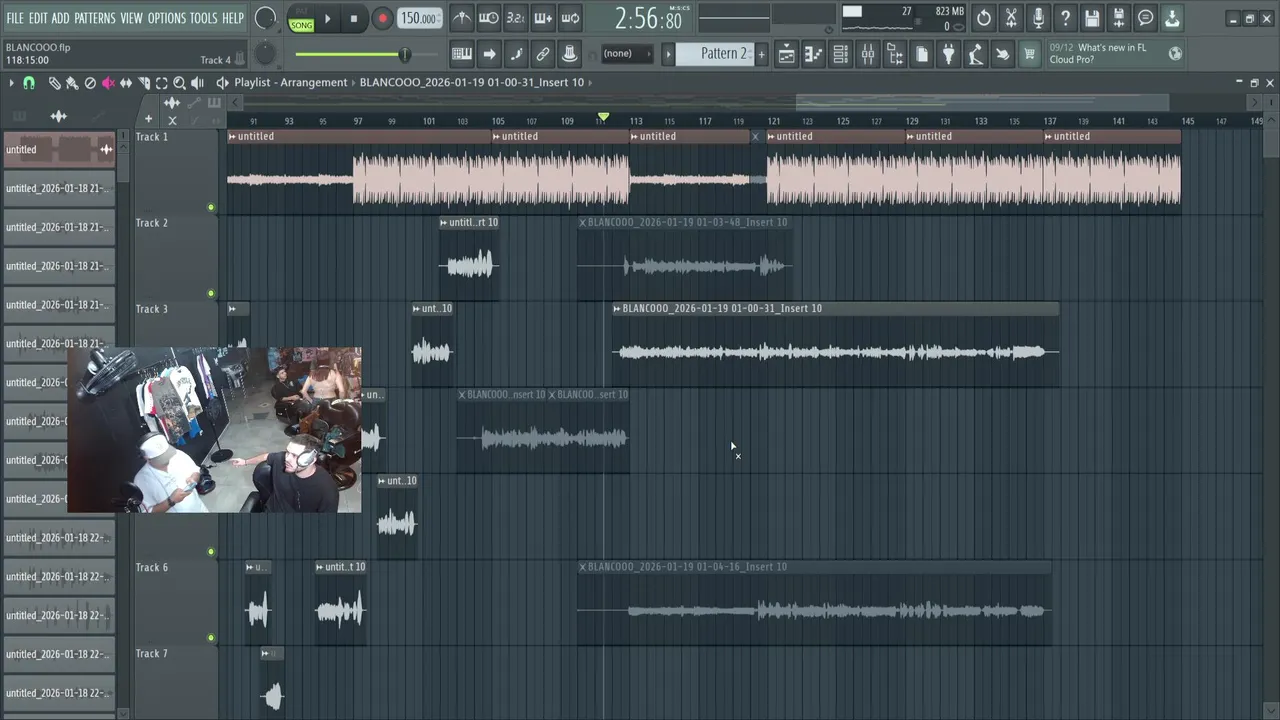The width and height of the screenshot is (1280, 720).
Task: Select the Slice tool in playlist
Action: [x=144, y=83]
